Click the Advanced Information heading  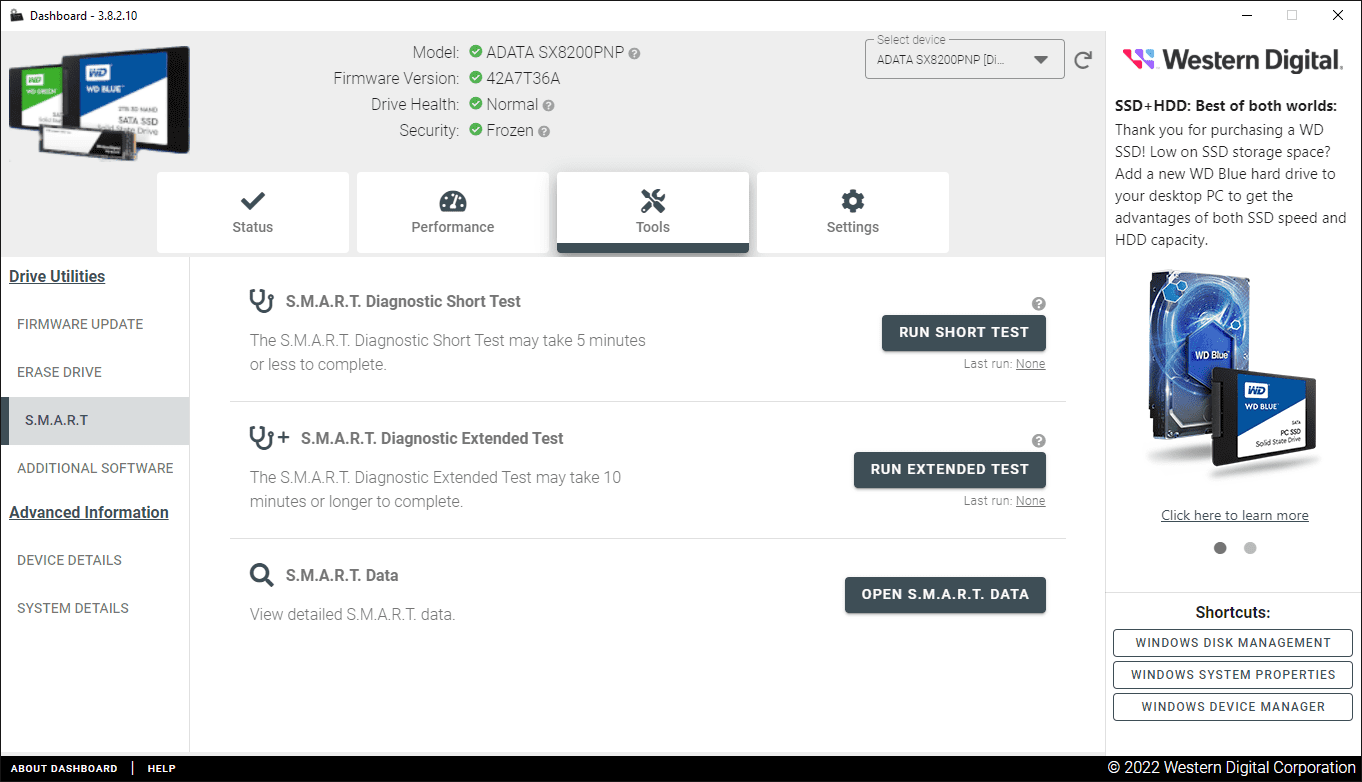pos(89,513)
